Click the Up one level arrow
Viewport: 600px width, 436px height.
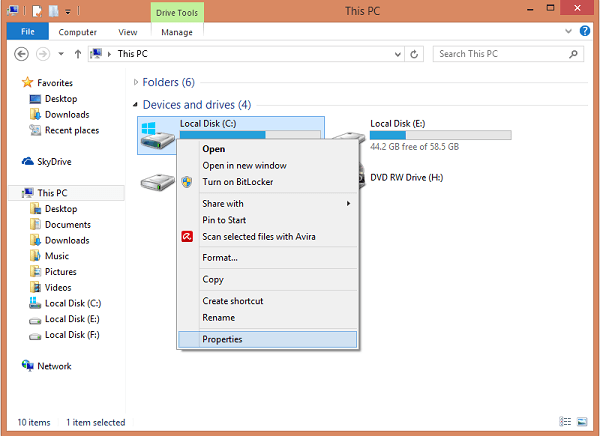(78, 54)
